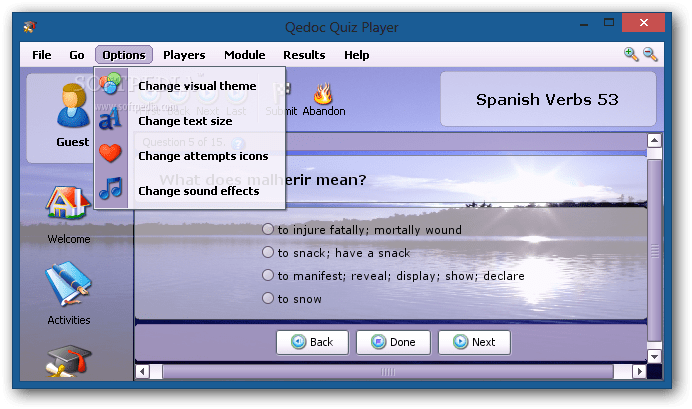Click the Done button
This screenshot has width=692, height=409.
point(393,342)
